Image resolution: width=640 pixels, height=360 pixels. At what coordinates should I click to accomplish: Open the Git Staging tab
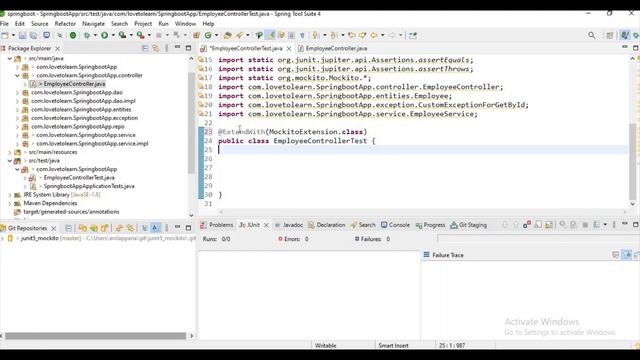tap(469, 224)
